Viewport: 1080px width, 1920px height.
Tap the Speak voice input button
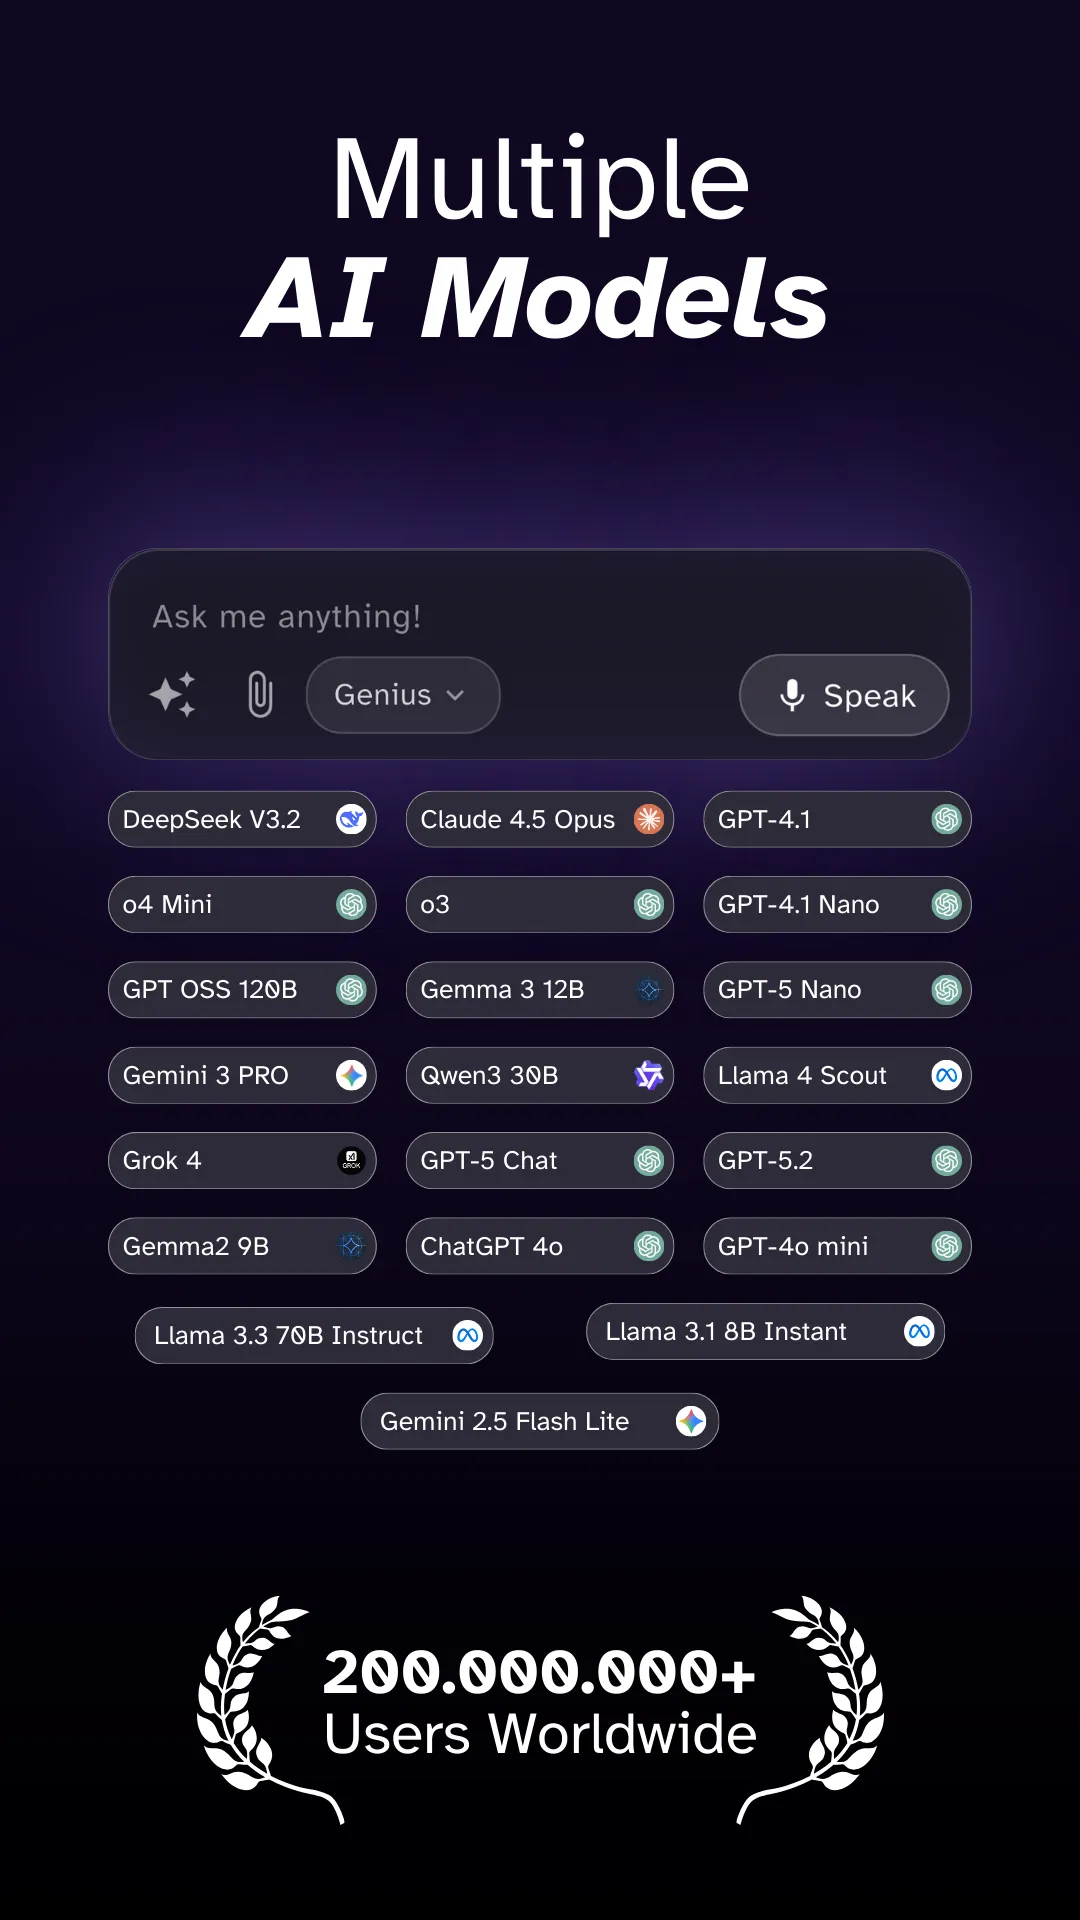point(844,695)
